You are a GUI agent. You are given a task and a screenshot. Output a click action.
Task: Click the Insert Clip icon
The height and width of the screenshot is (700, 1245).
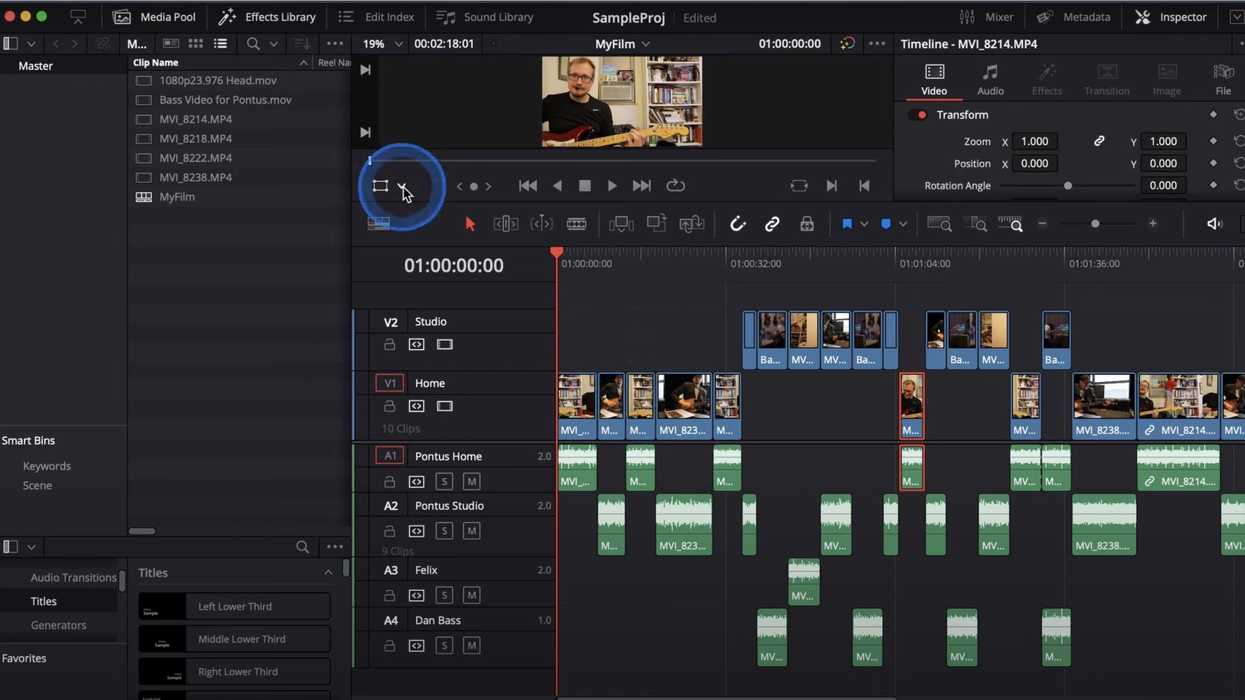coord(621,224)
